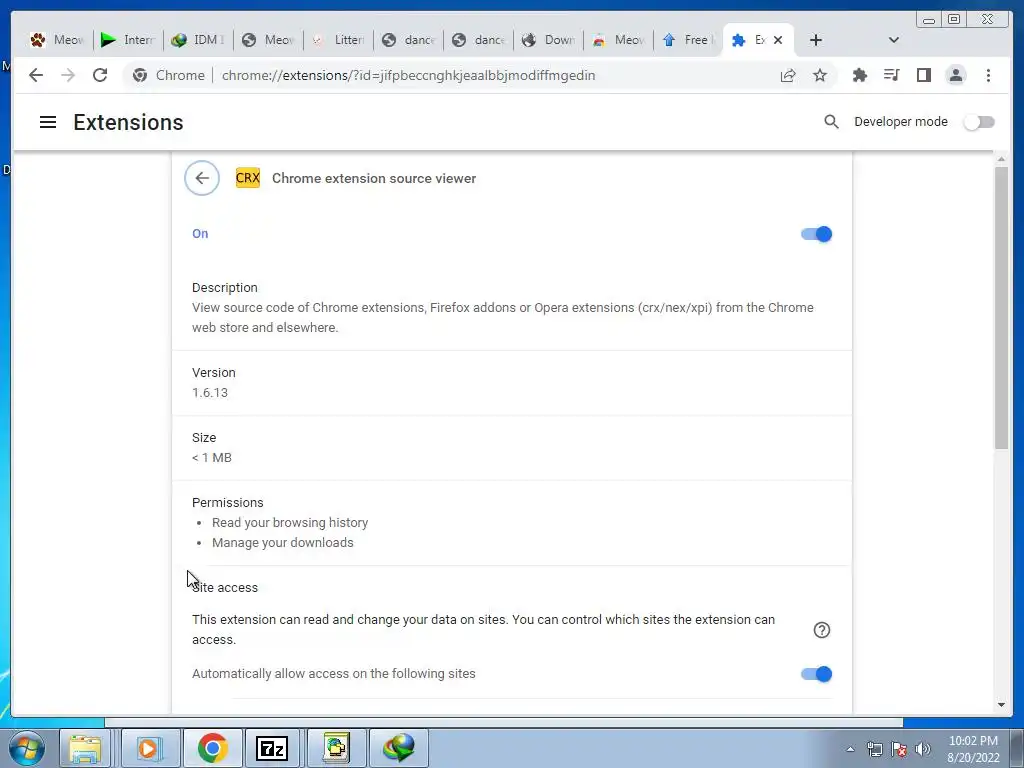Click the Show desktop strip in taskbar
This screenshot has height=768, width=1024.
coord(1018,748)
